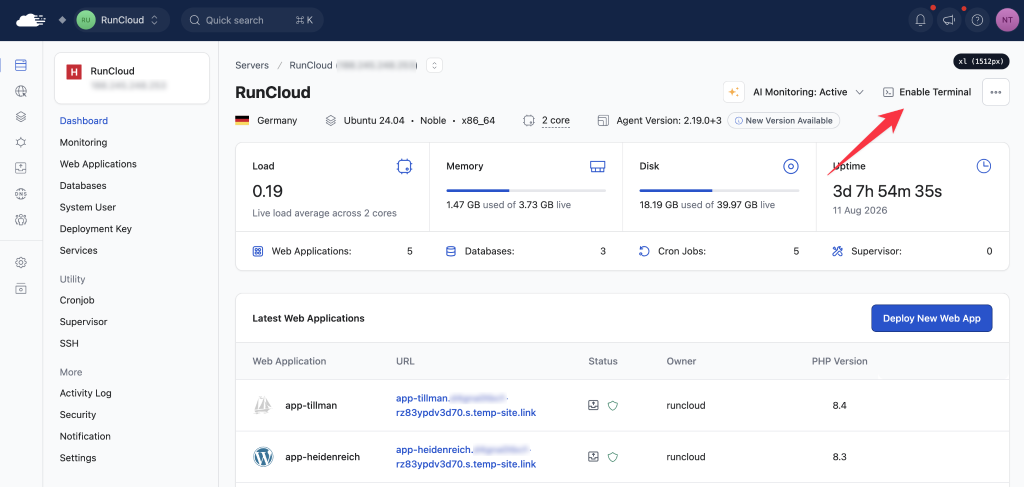The image size is (1024, 487).
Task: Click the Databases count row
Action: coord(526,251)
